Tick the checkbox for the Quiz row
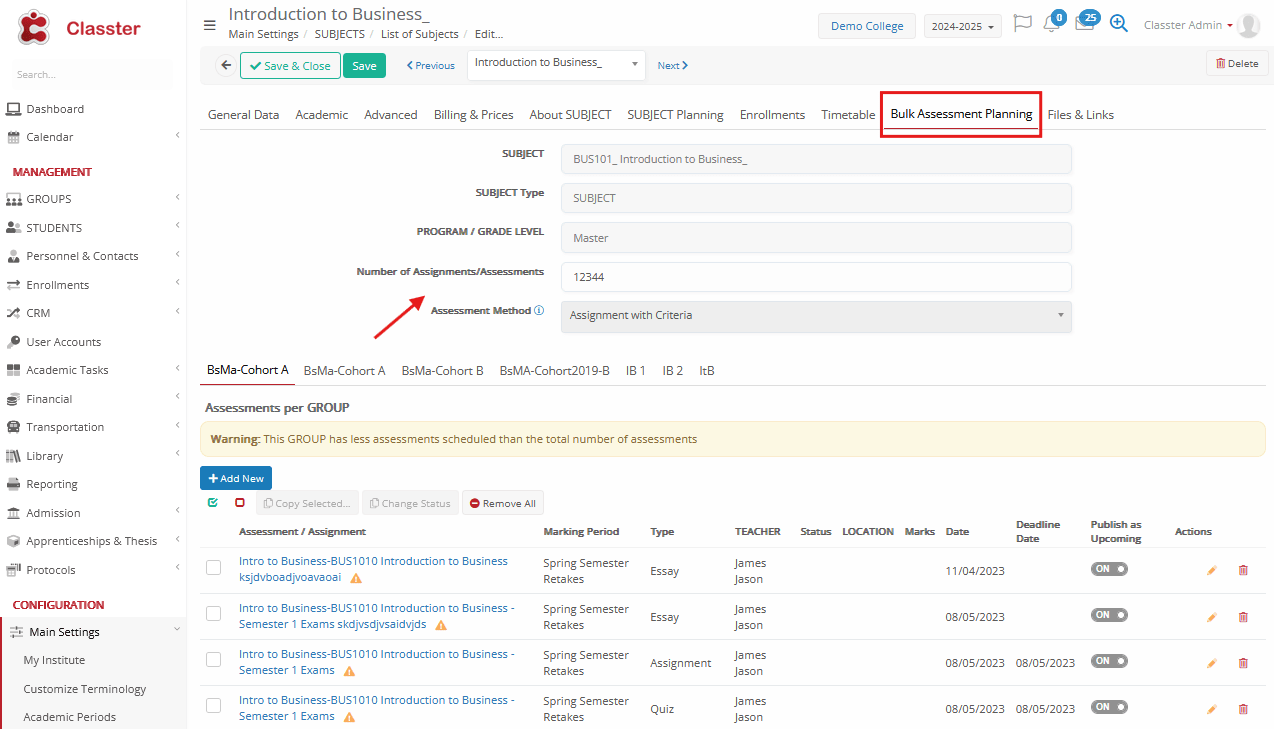The width and height of the screenshot is (1274, 729). click(213, 706)
